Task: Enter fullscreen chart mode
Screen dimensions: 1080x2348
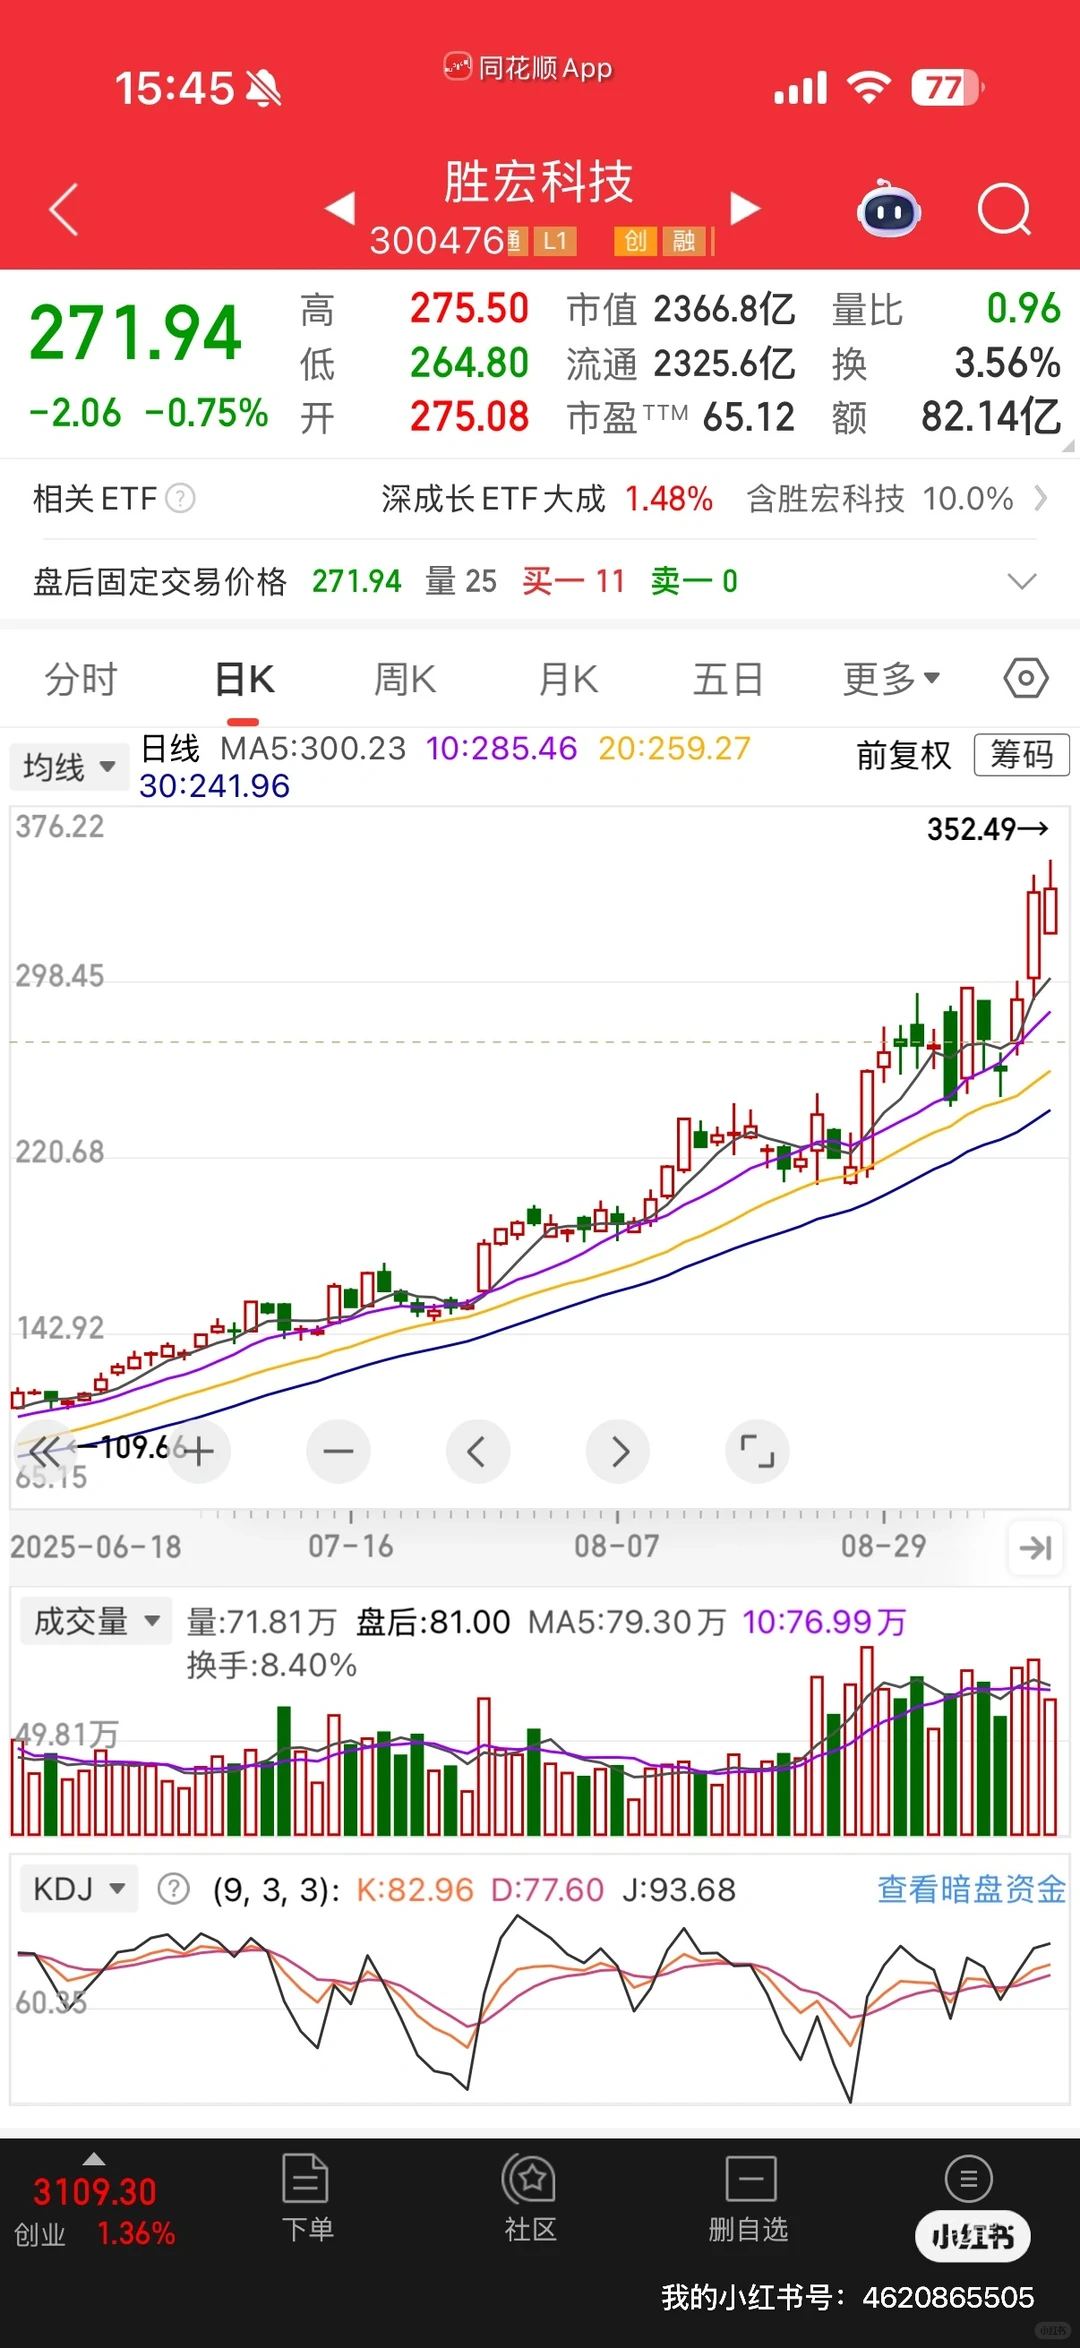Action: 757,1451
